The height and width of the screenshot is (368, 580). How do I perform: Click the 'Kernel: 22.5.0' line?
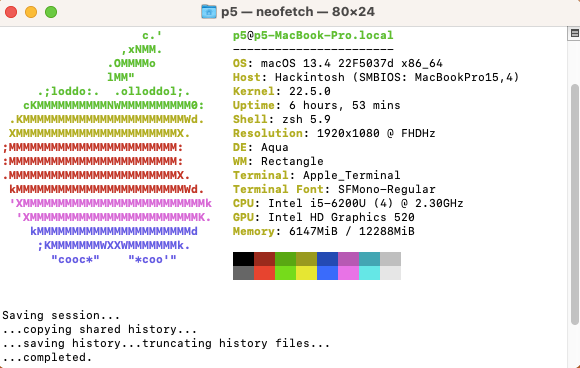282,91
